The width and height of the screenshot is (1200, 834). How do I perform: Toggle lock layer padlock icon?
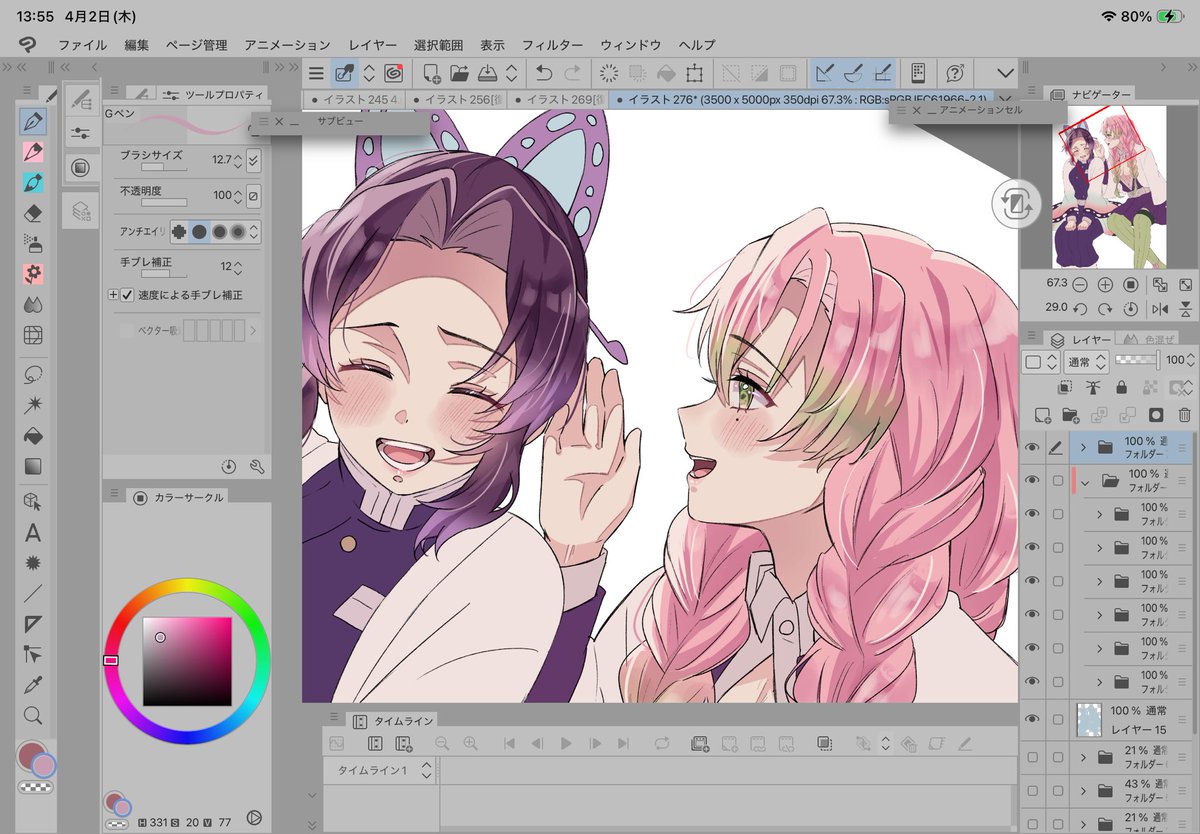1120,387
